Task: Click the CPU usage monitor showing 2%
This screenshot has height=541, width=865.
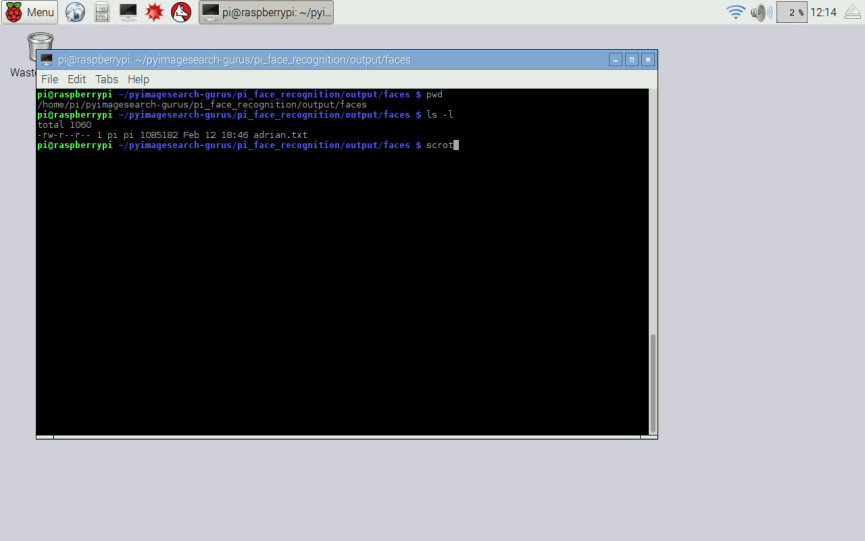Action: coord(792,12)
